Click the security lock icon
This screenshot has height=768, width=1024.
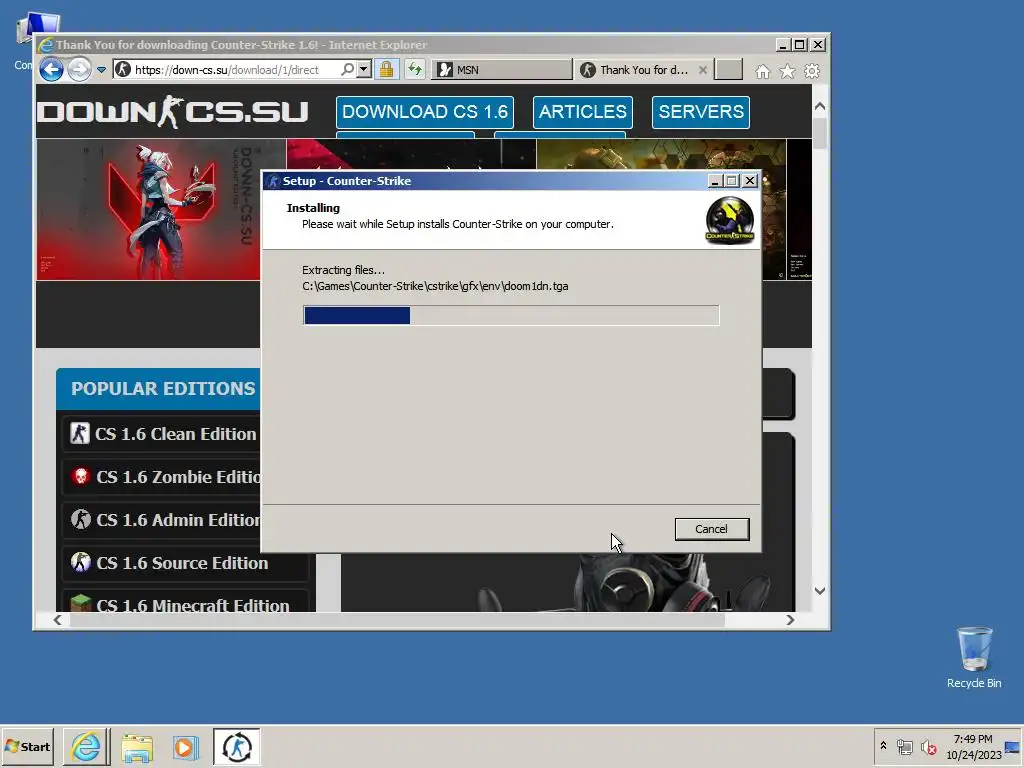387,69
